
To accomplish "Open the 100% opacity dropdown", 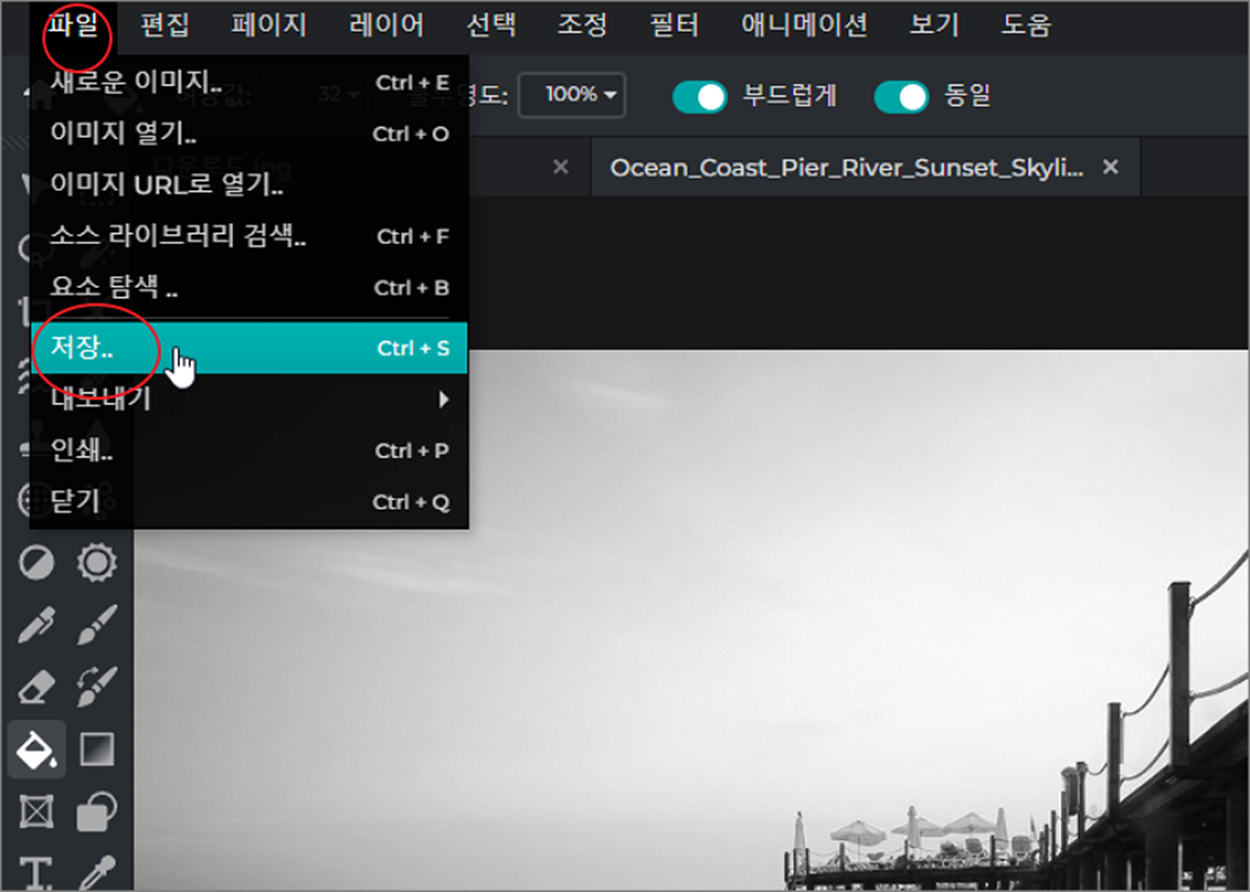I will click(572, 95).
